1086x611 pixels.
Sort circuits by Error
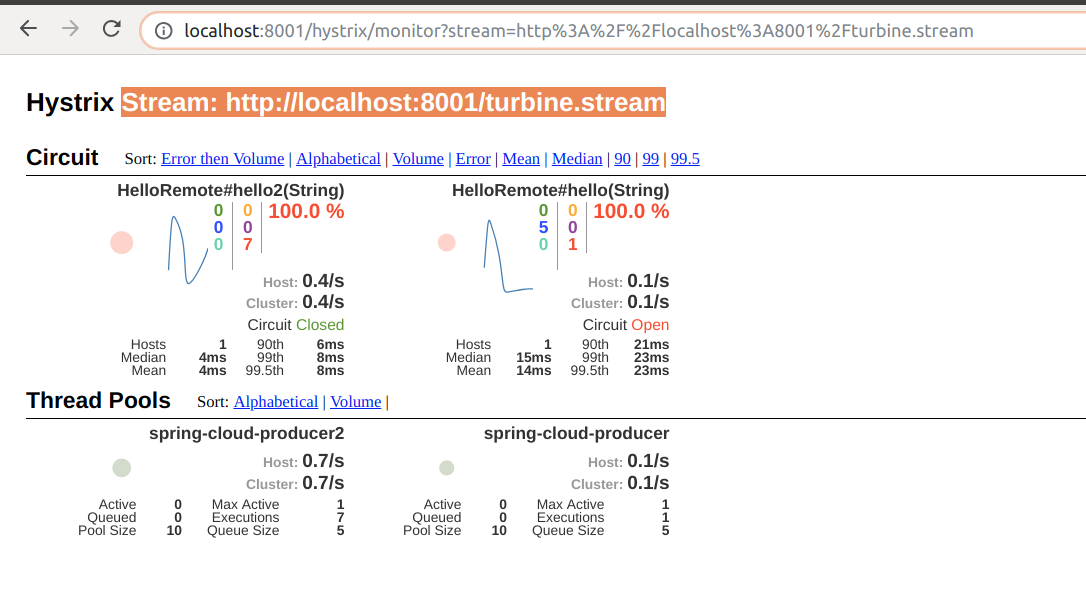click(x=473, y=159)
